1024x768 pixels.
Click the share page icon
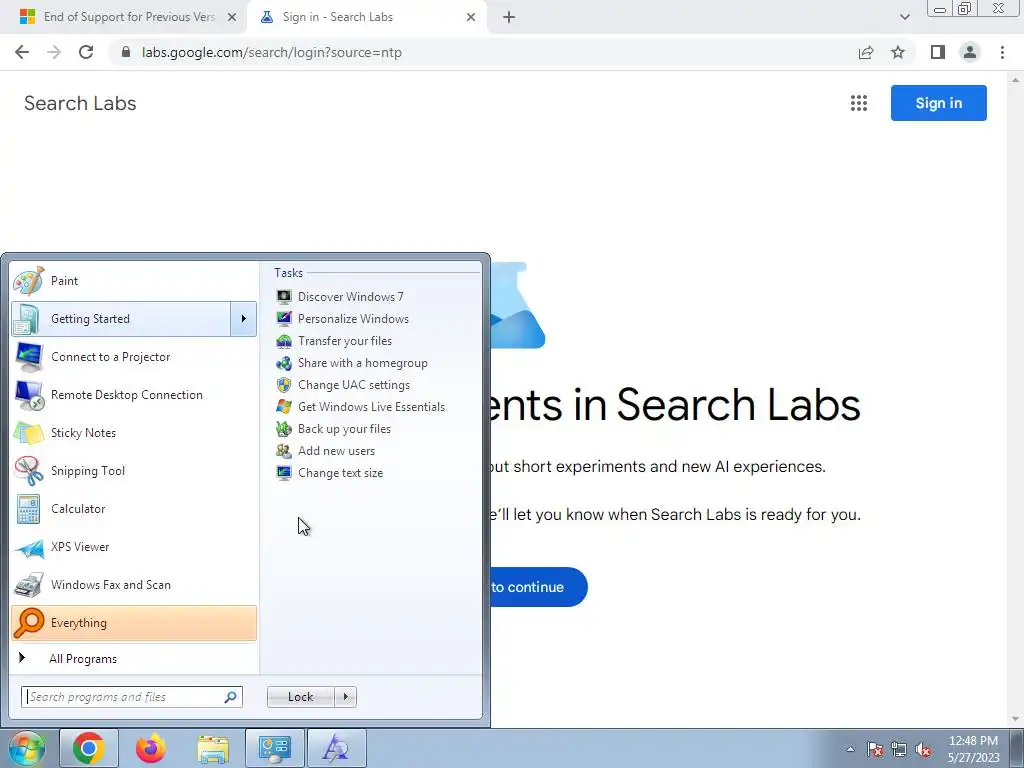(x=866, y=52)
